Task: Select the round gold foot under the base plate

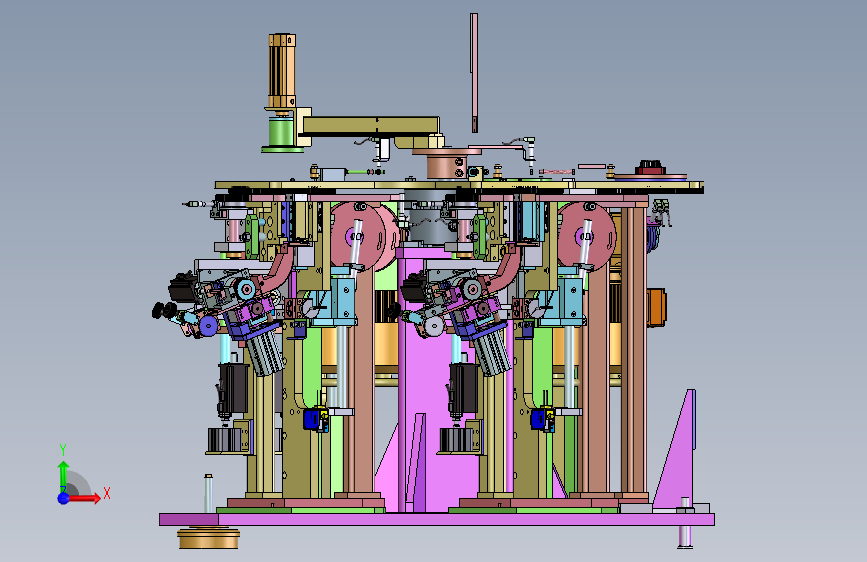Action: (x=208, y=539)
